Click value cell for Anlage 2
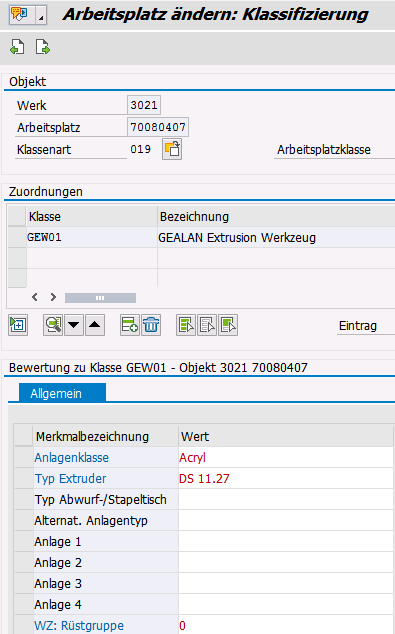395x634 pixels. [286, 563]
